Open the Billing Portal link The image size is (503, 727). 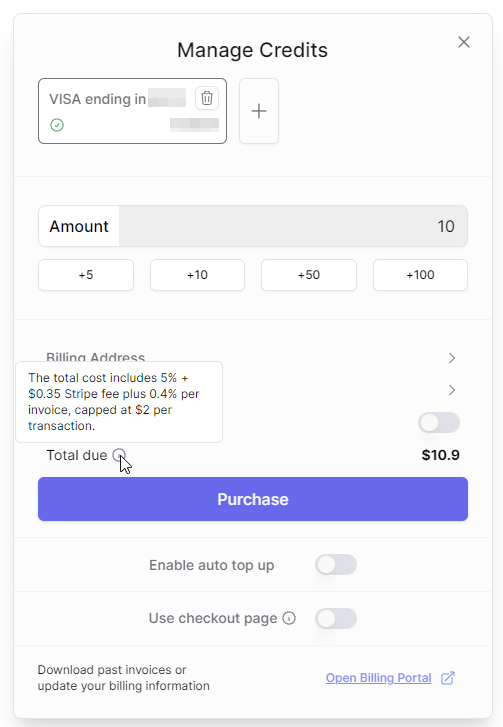(378, 678)
